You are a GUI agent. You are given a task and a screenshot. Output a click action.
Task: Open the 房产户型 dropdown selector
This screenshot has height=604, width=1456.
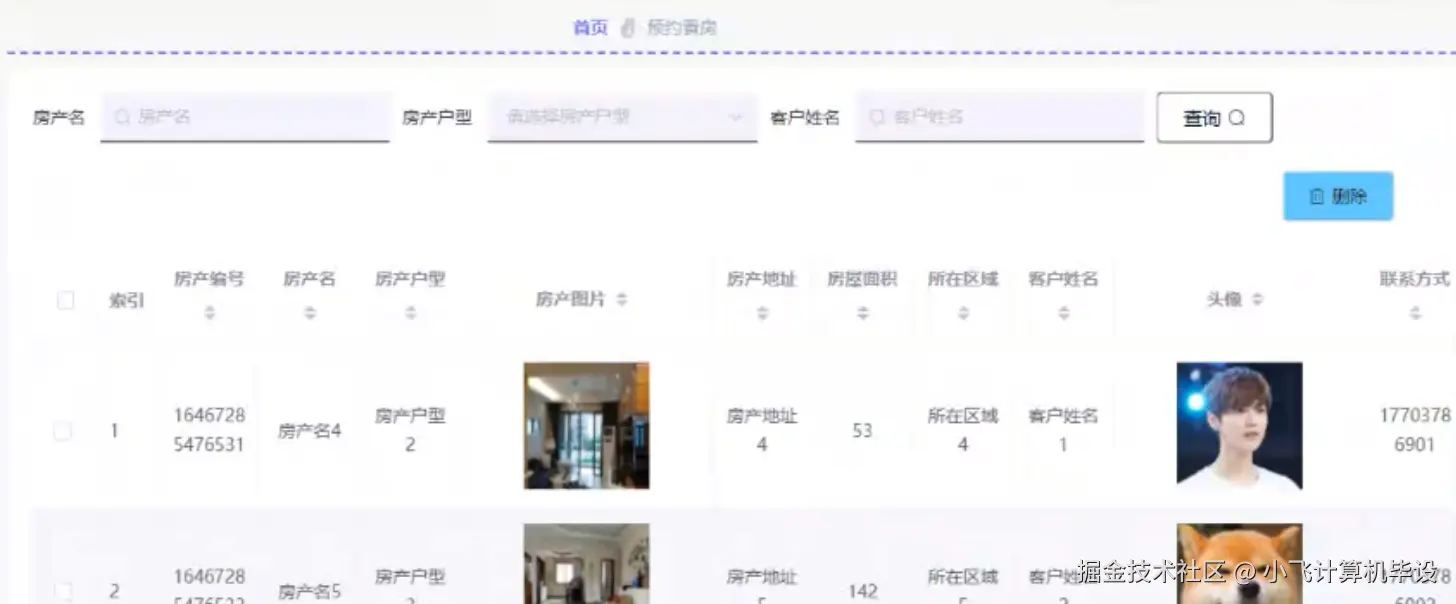(622, 117)
